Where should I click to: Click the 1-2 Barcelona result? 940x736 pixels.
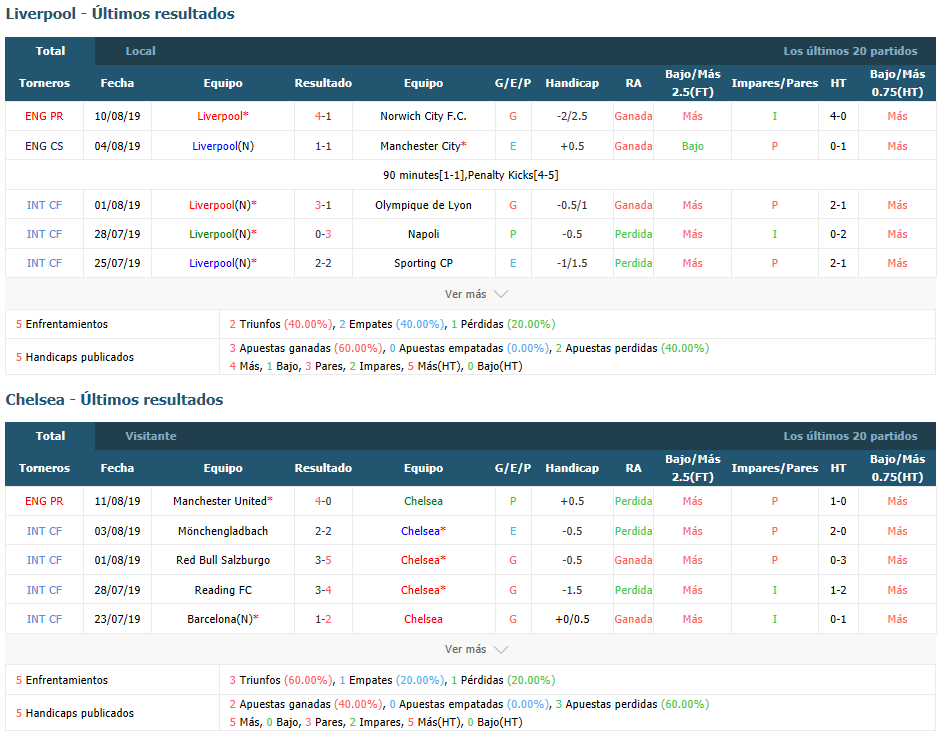pyautogui.click(x=323, y=619)
